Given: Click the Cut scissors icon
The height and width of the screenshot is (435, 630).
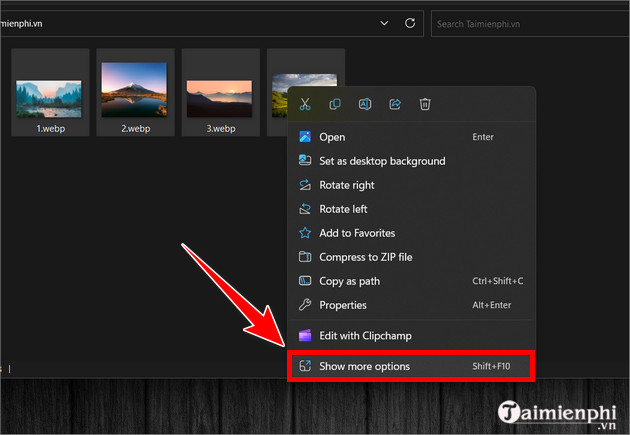Looking at the screenshot, I should [305, 104].
